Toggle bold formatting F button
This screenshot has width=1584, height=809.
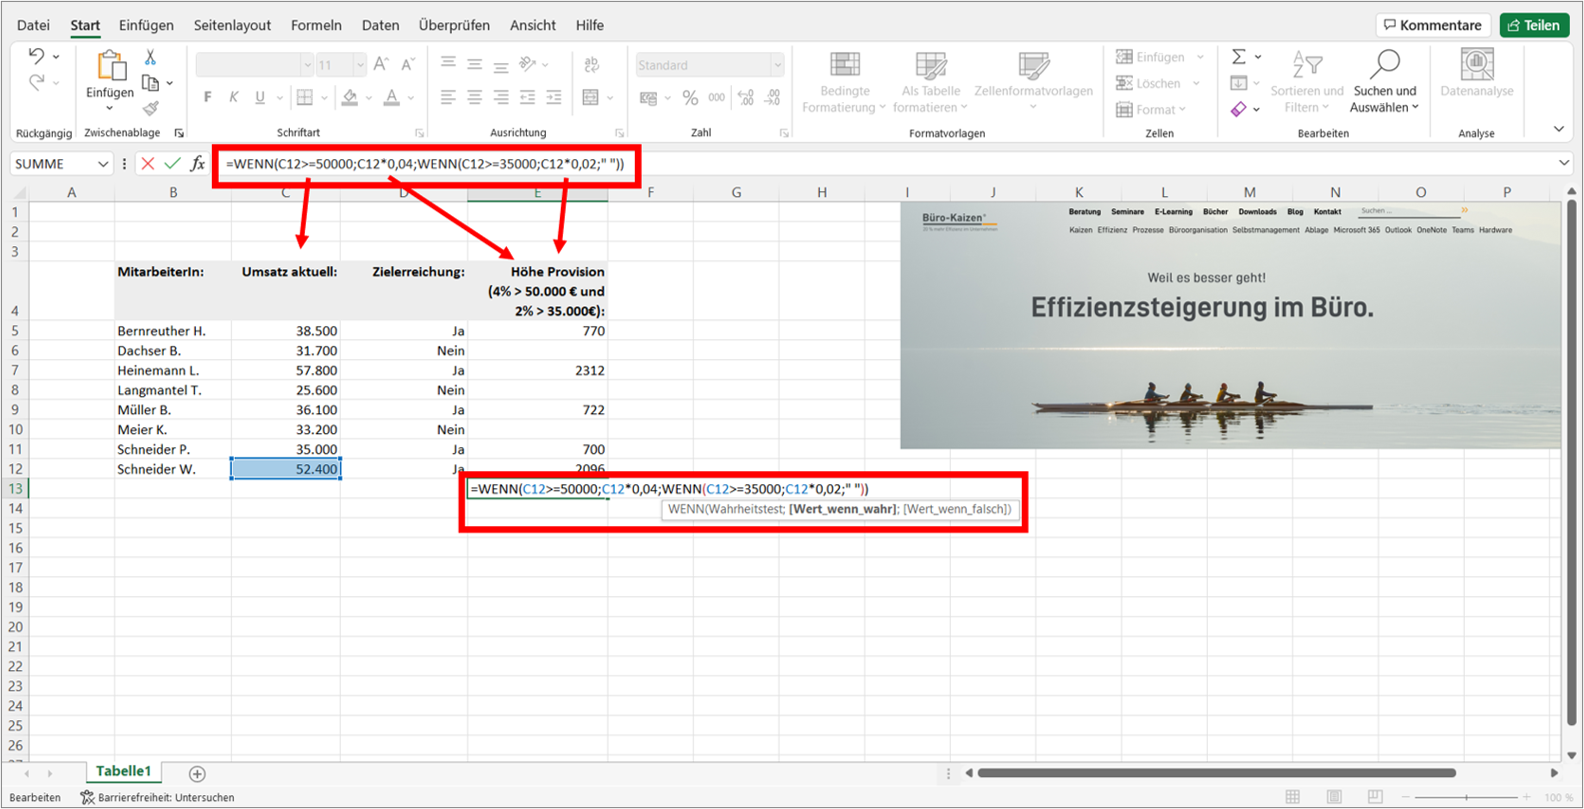(x=207, y=97)
